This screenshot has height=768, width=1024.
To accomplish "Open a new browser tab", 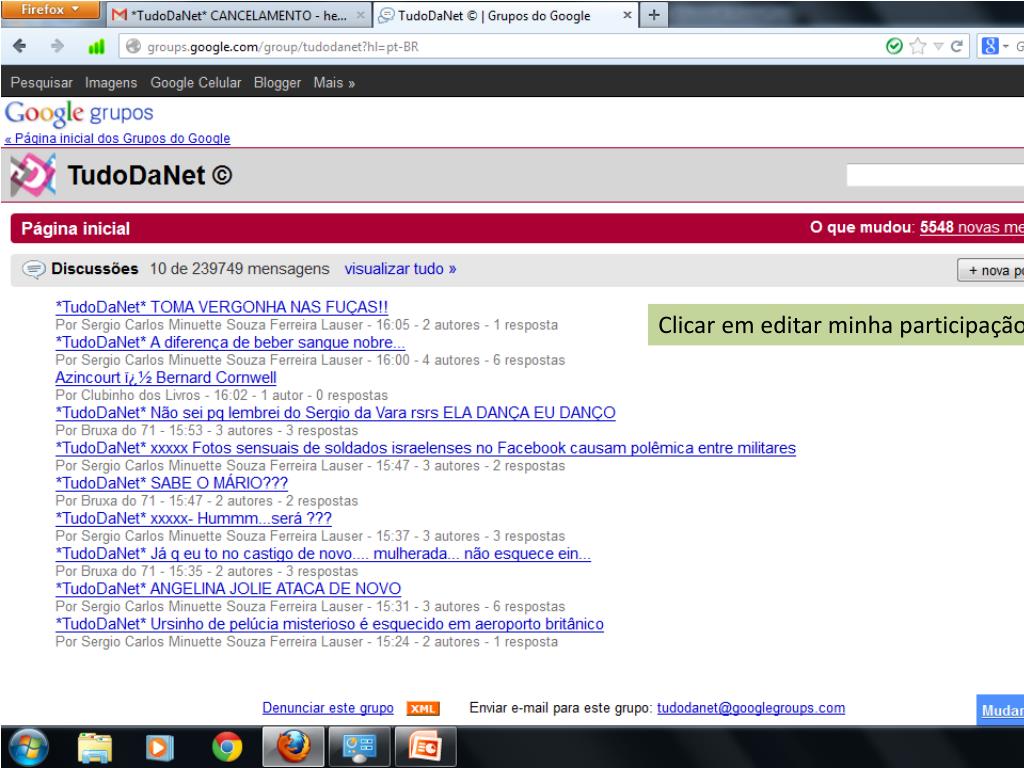I will pos(654,14).
